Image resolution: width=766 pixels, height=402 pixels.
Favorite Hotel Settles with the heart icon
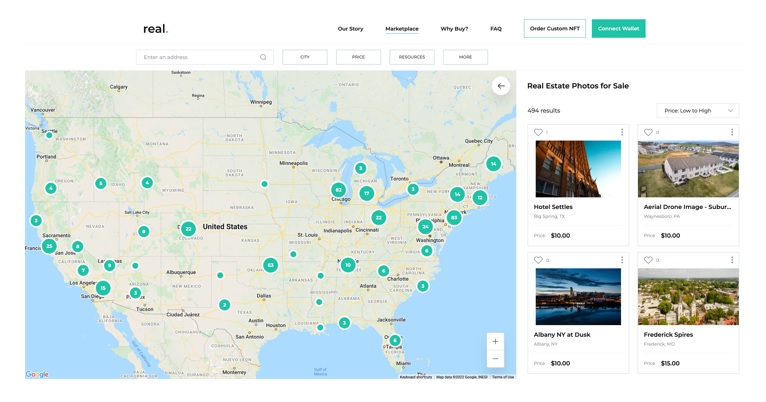tap(538, 132)
